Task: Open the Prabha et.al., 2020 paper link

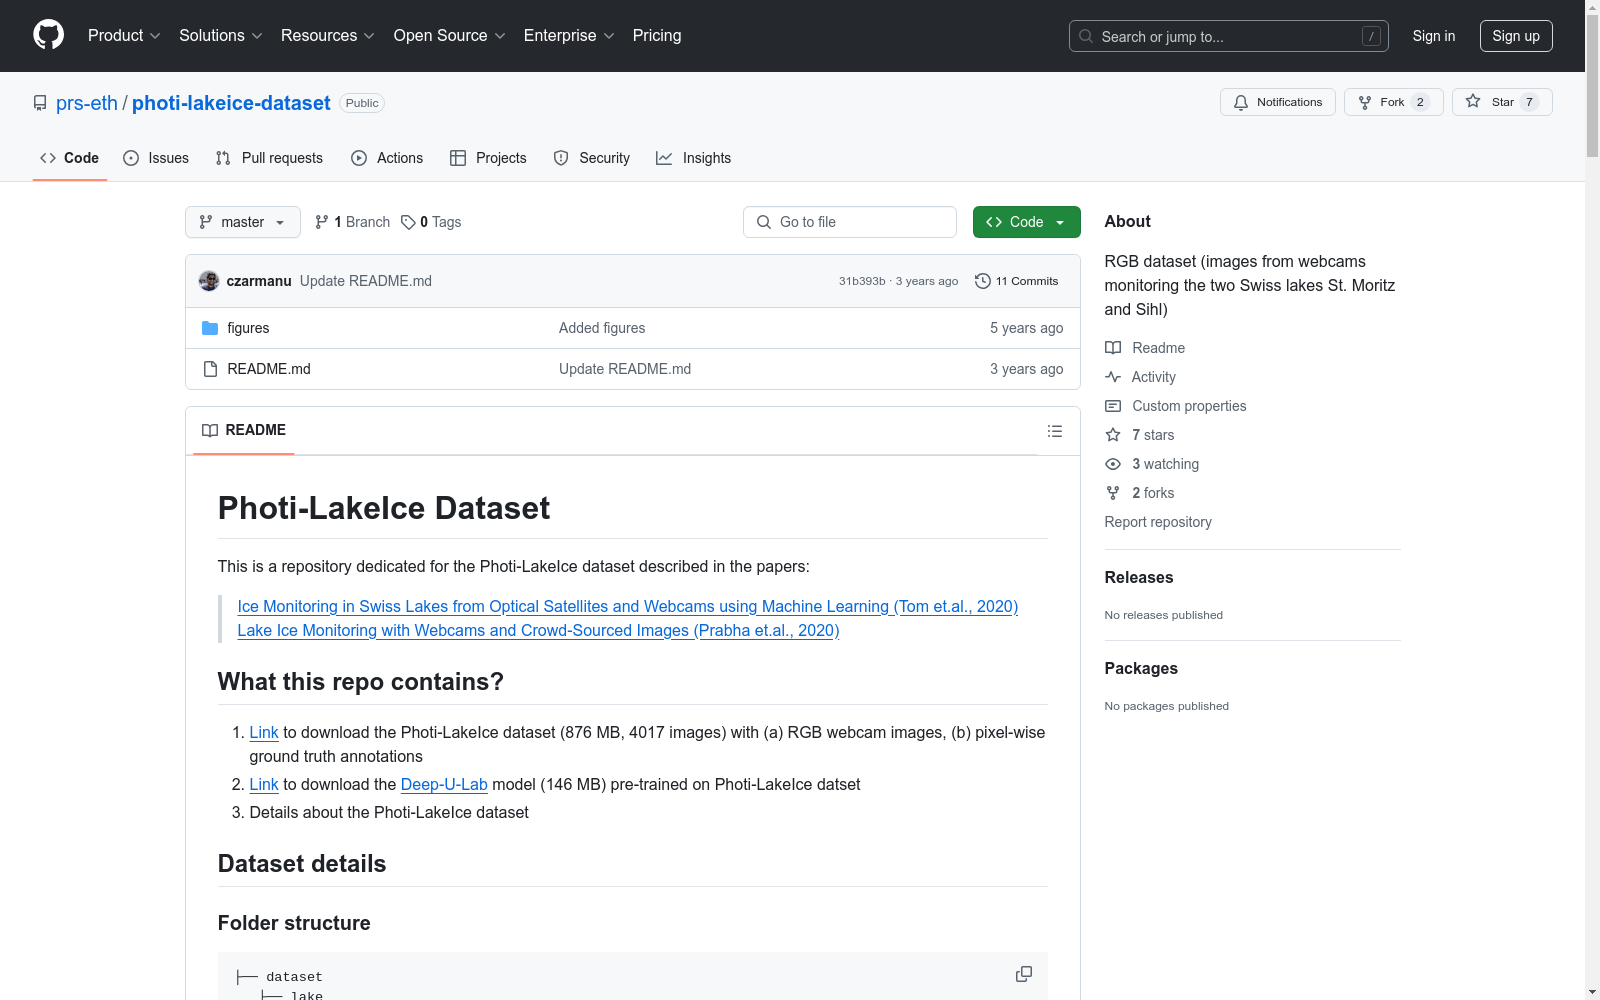Action: (538, 630)
